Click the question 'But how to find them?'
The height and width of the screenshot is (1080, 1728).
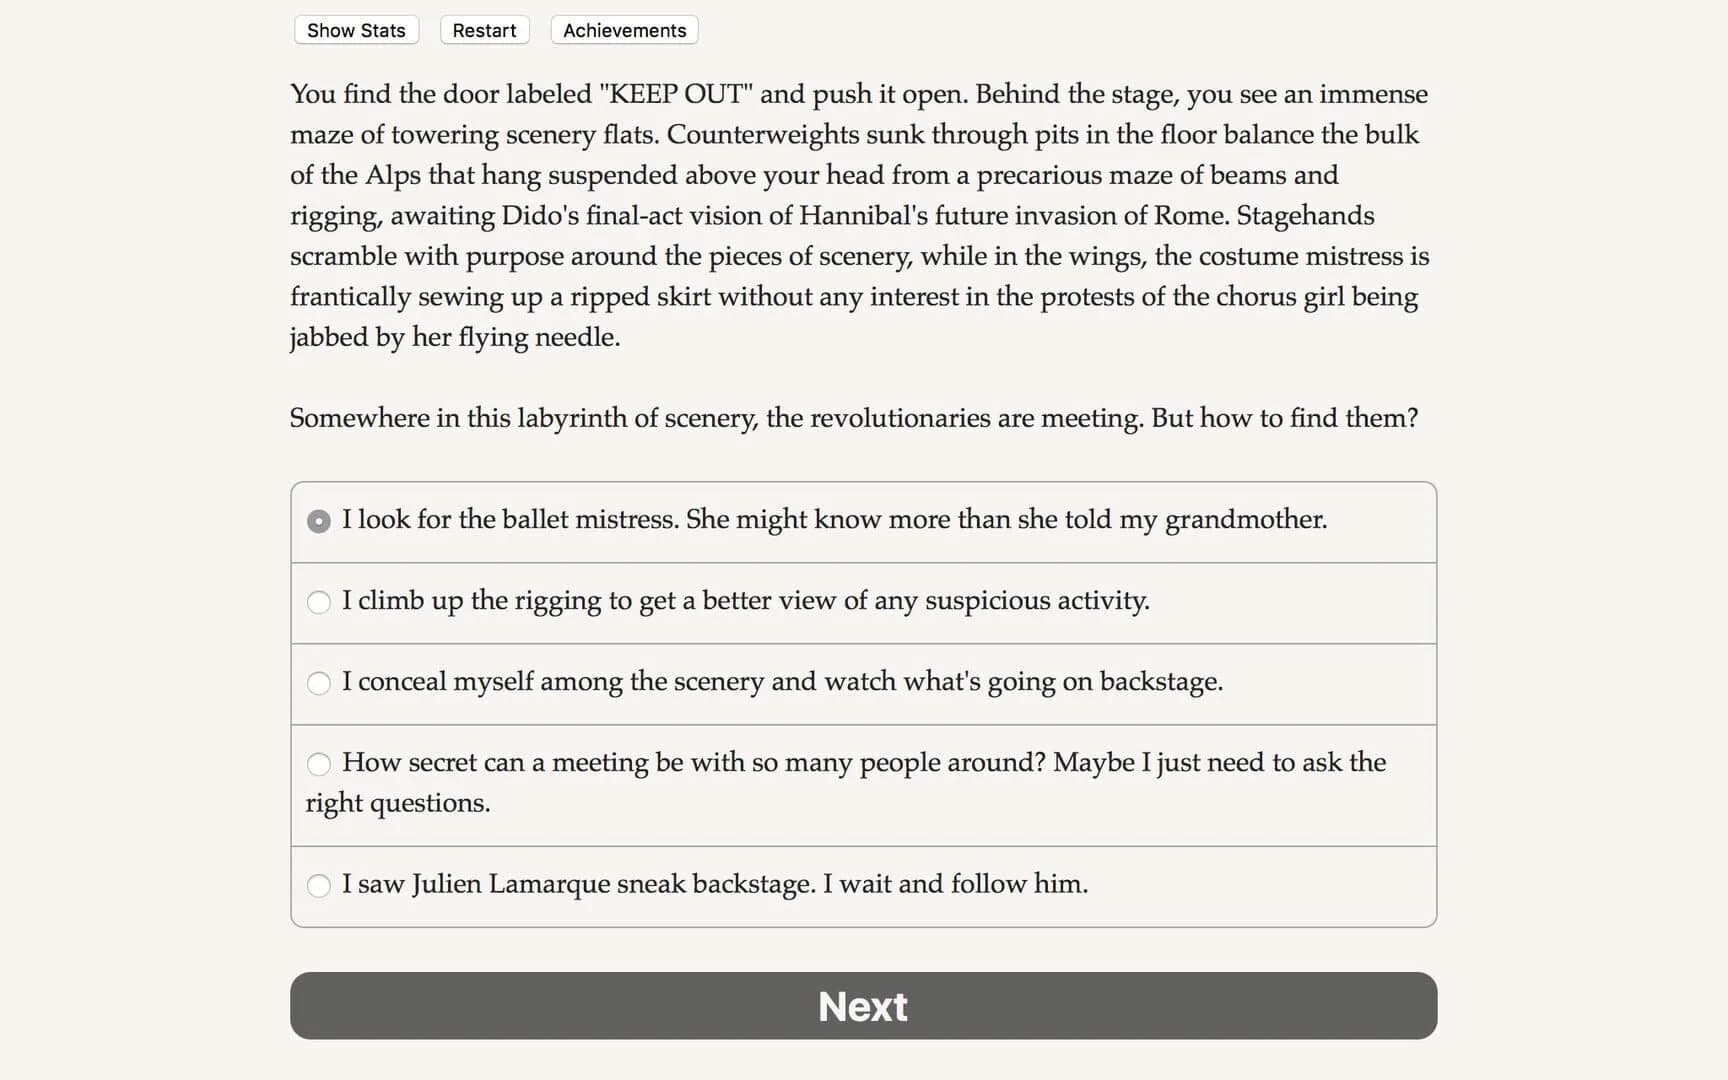(1284, 418)
